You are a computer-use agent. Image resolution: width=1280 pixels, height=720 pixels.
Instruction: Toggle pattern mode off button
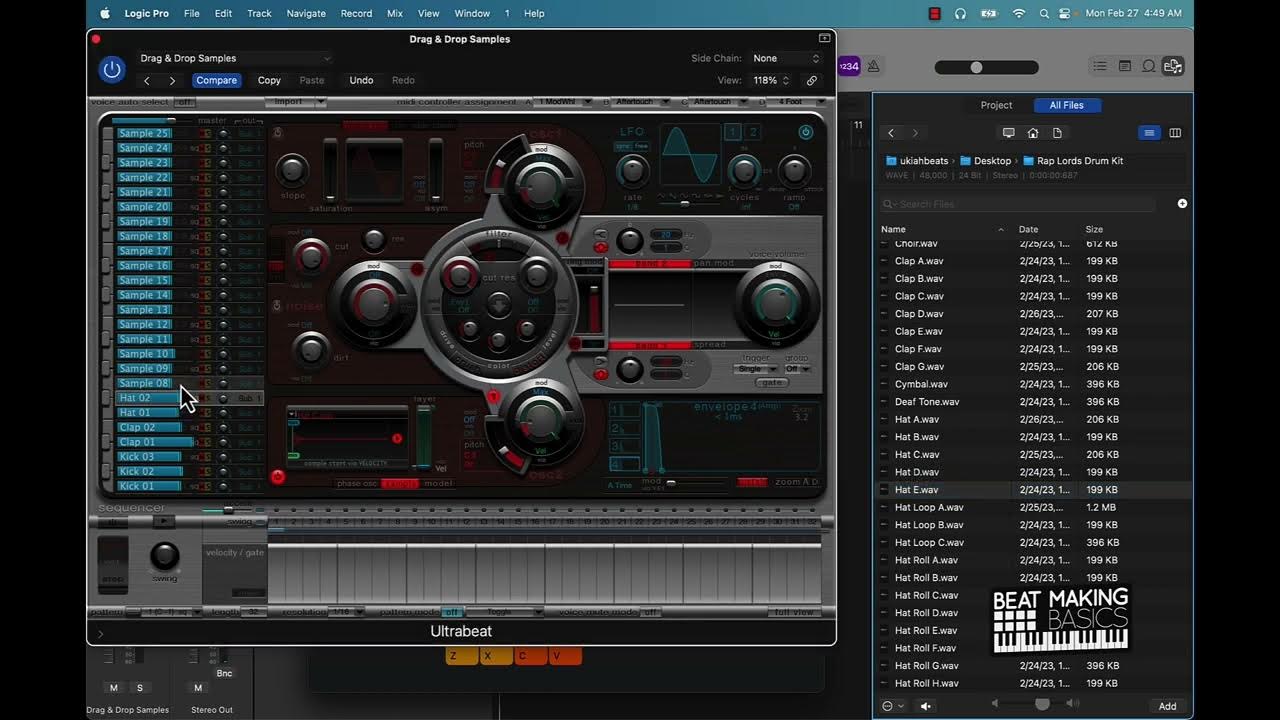tap(451, 612)
